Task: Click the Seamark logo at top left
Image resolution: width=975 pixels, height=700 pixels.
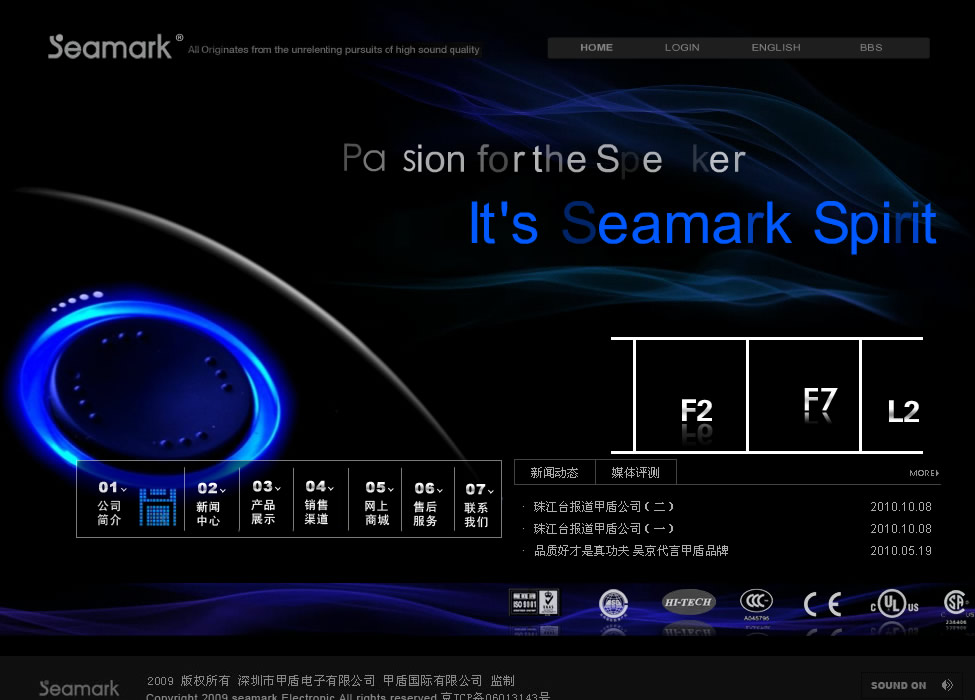Action: click(x=116, y=47)
